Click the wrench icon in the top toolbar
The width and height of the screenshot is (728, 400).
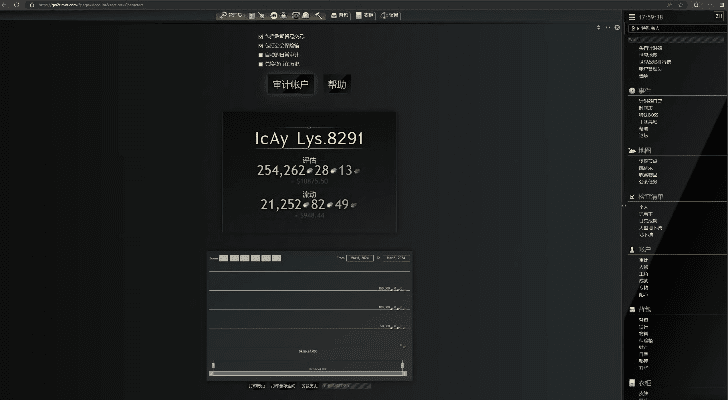click(318, 16)
